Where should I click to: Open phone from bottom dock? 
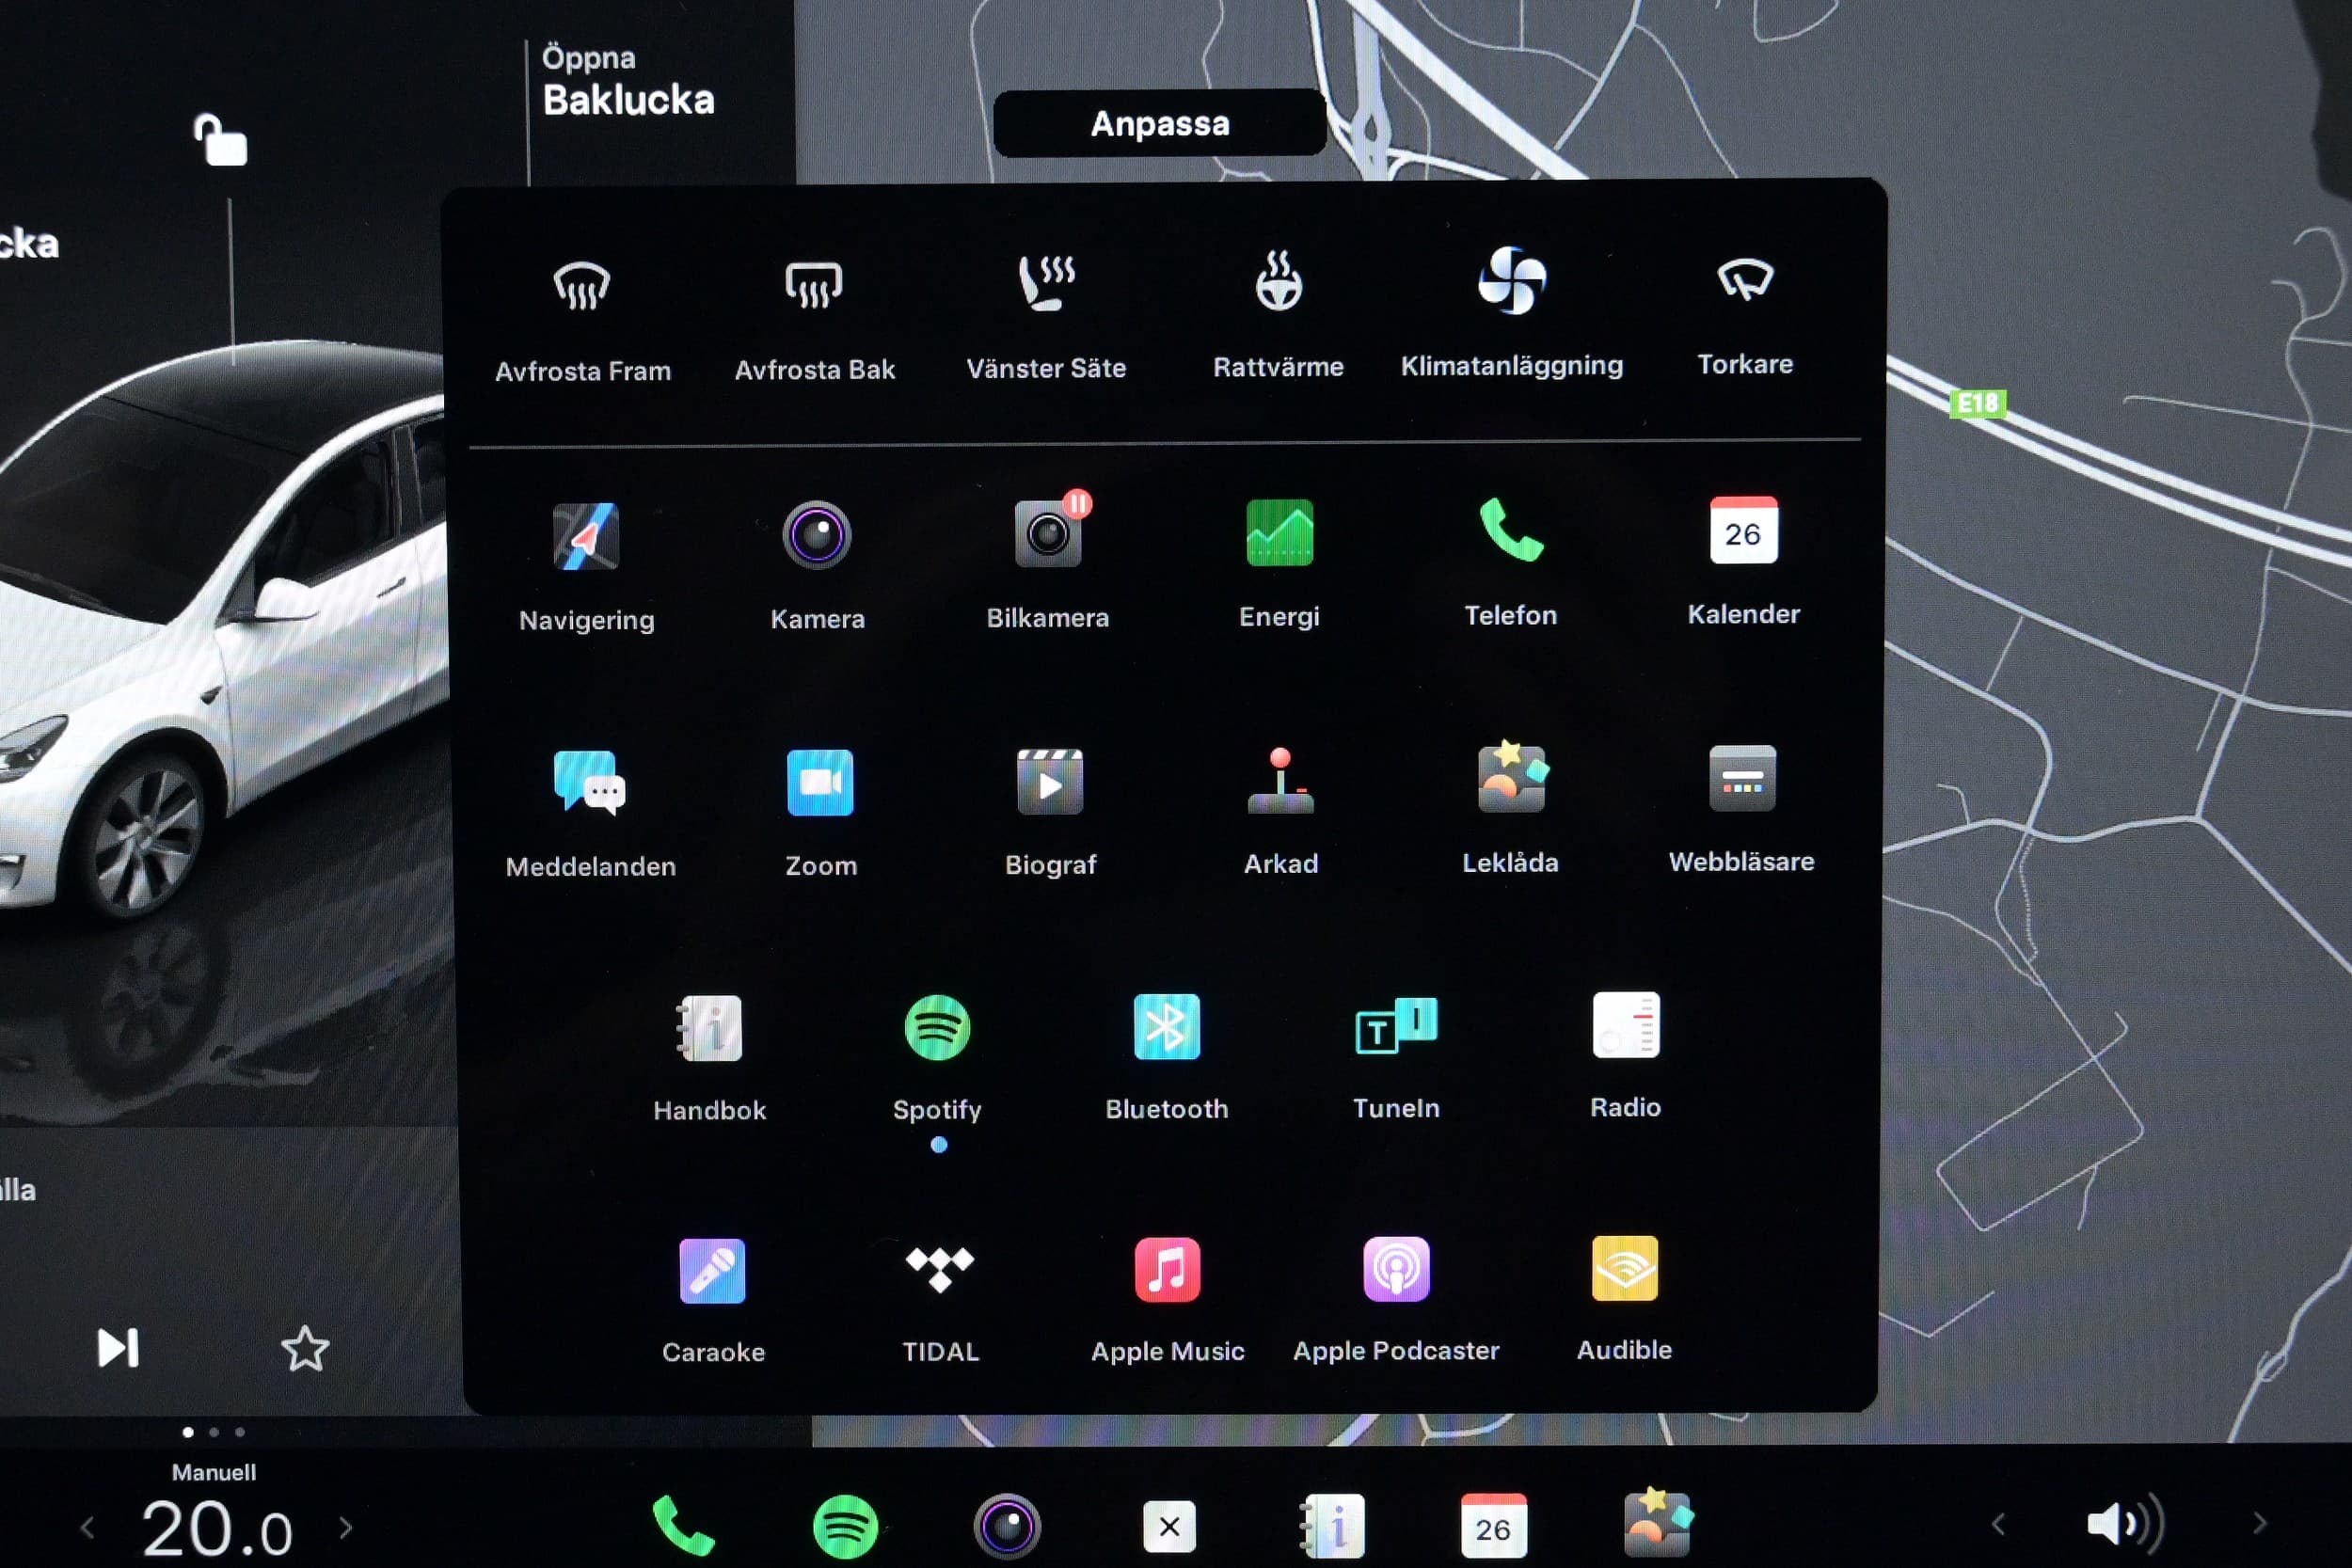[x=682, y=1525]
